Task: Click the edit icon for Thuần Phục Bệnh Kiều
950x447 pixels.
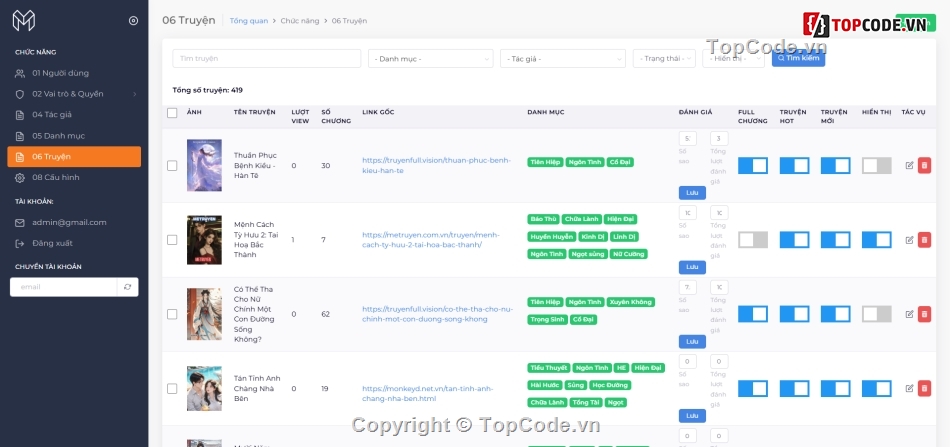Action: click(909, 166)
